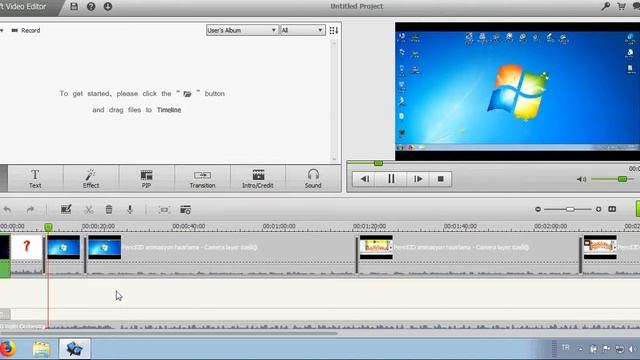Viewport: 640px width, 360px height.
Task: Click the video preview window
Action: [x=517, y=91]
